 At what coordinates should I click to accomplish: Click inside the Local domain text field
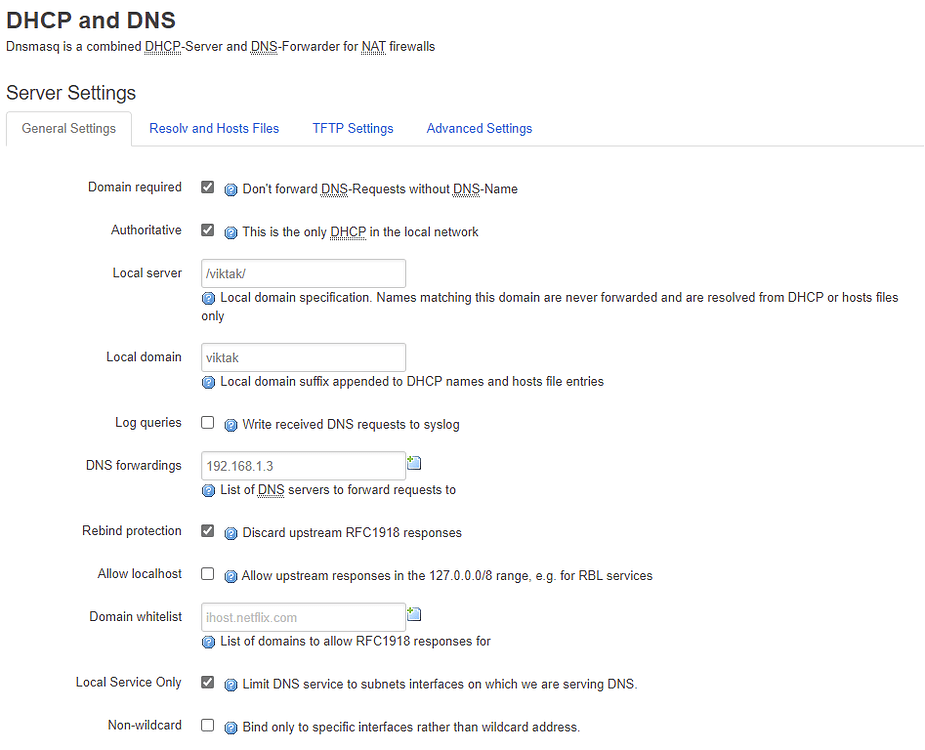tap(303, 357)
